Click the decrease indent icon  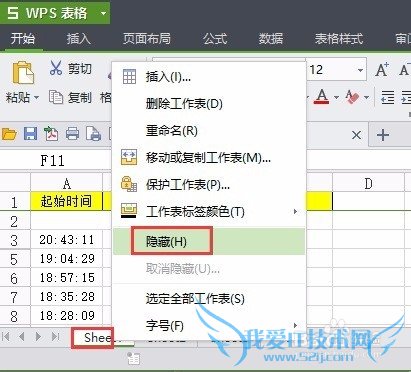(388, 97)
